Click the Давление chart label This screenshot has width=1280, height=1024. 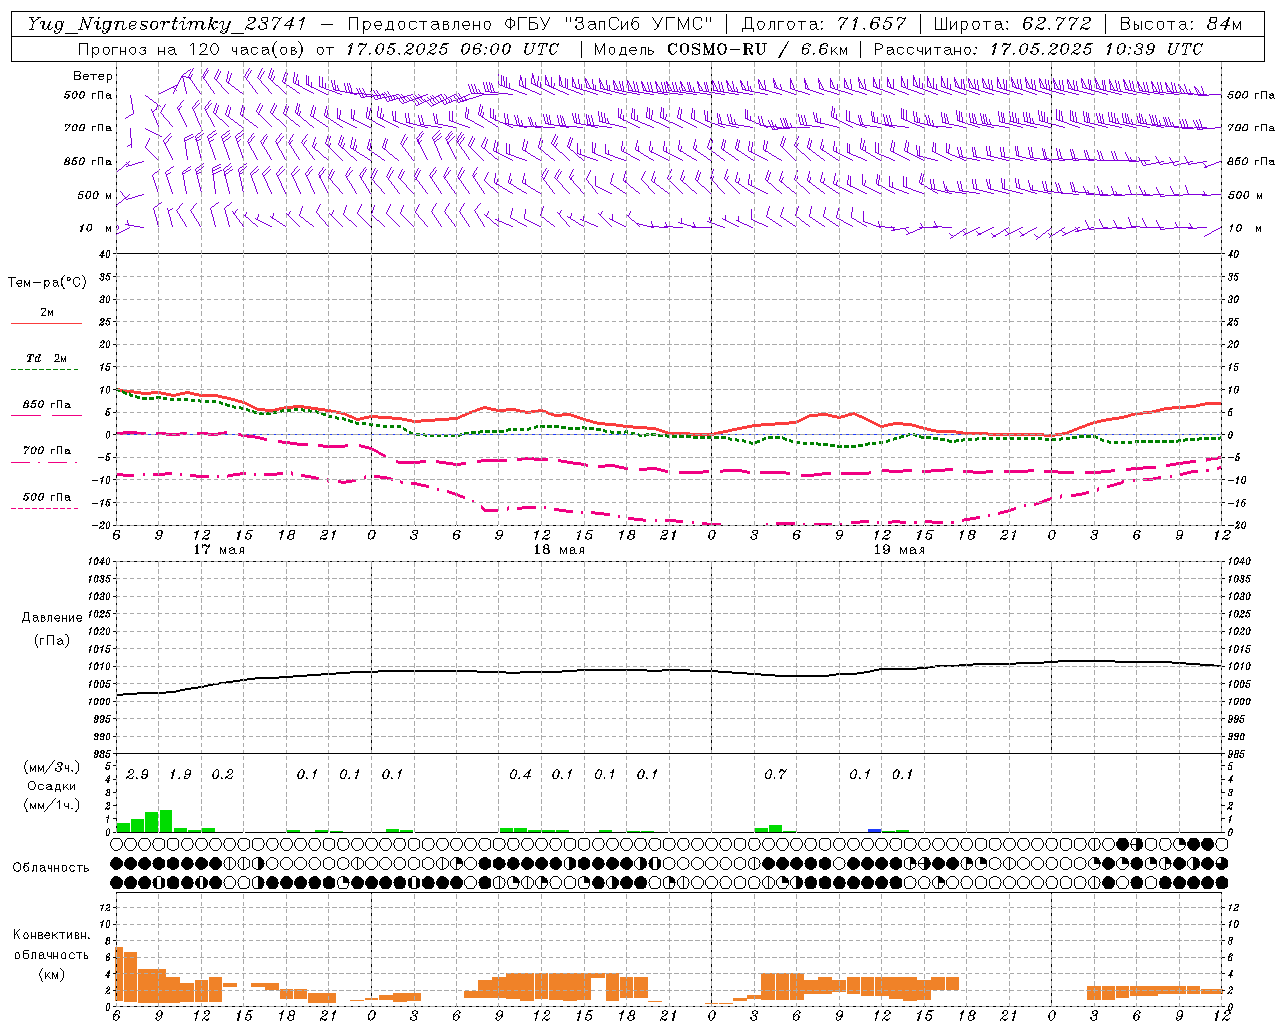52,618
